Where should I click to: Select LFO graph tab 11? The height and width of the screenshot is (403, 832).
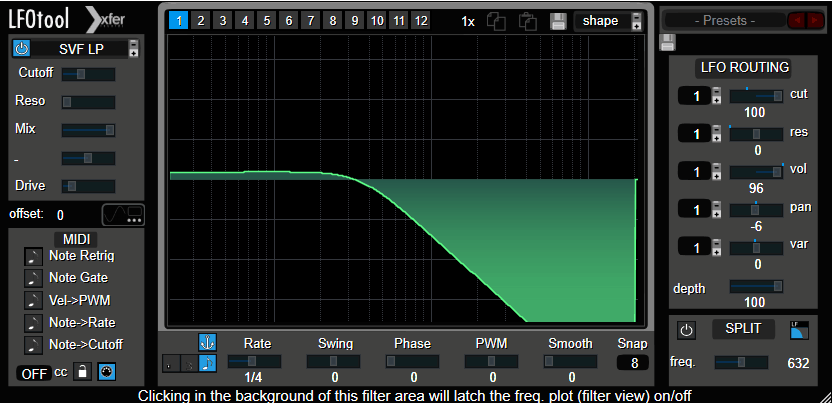click(399, 21)
